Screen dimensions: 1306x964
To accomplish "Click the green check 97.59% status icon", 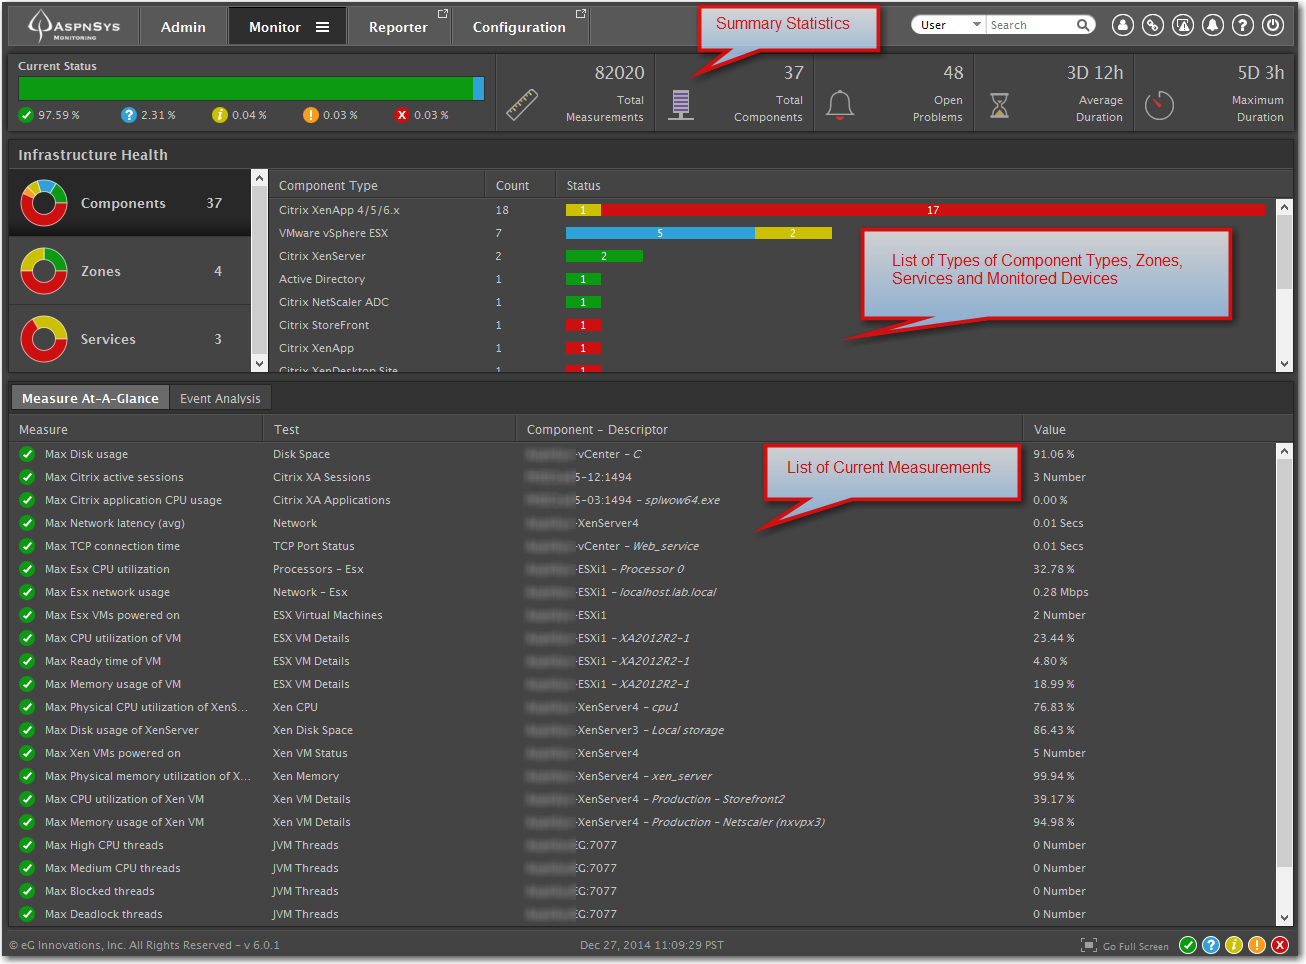I will coord(26,115).
